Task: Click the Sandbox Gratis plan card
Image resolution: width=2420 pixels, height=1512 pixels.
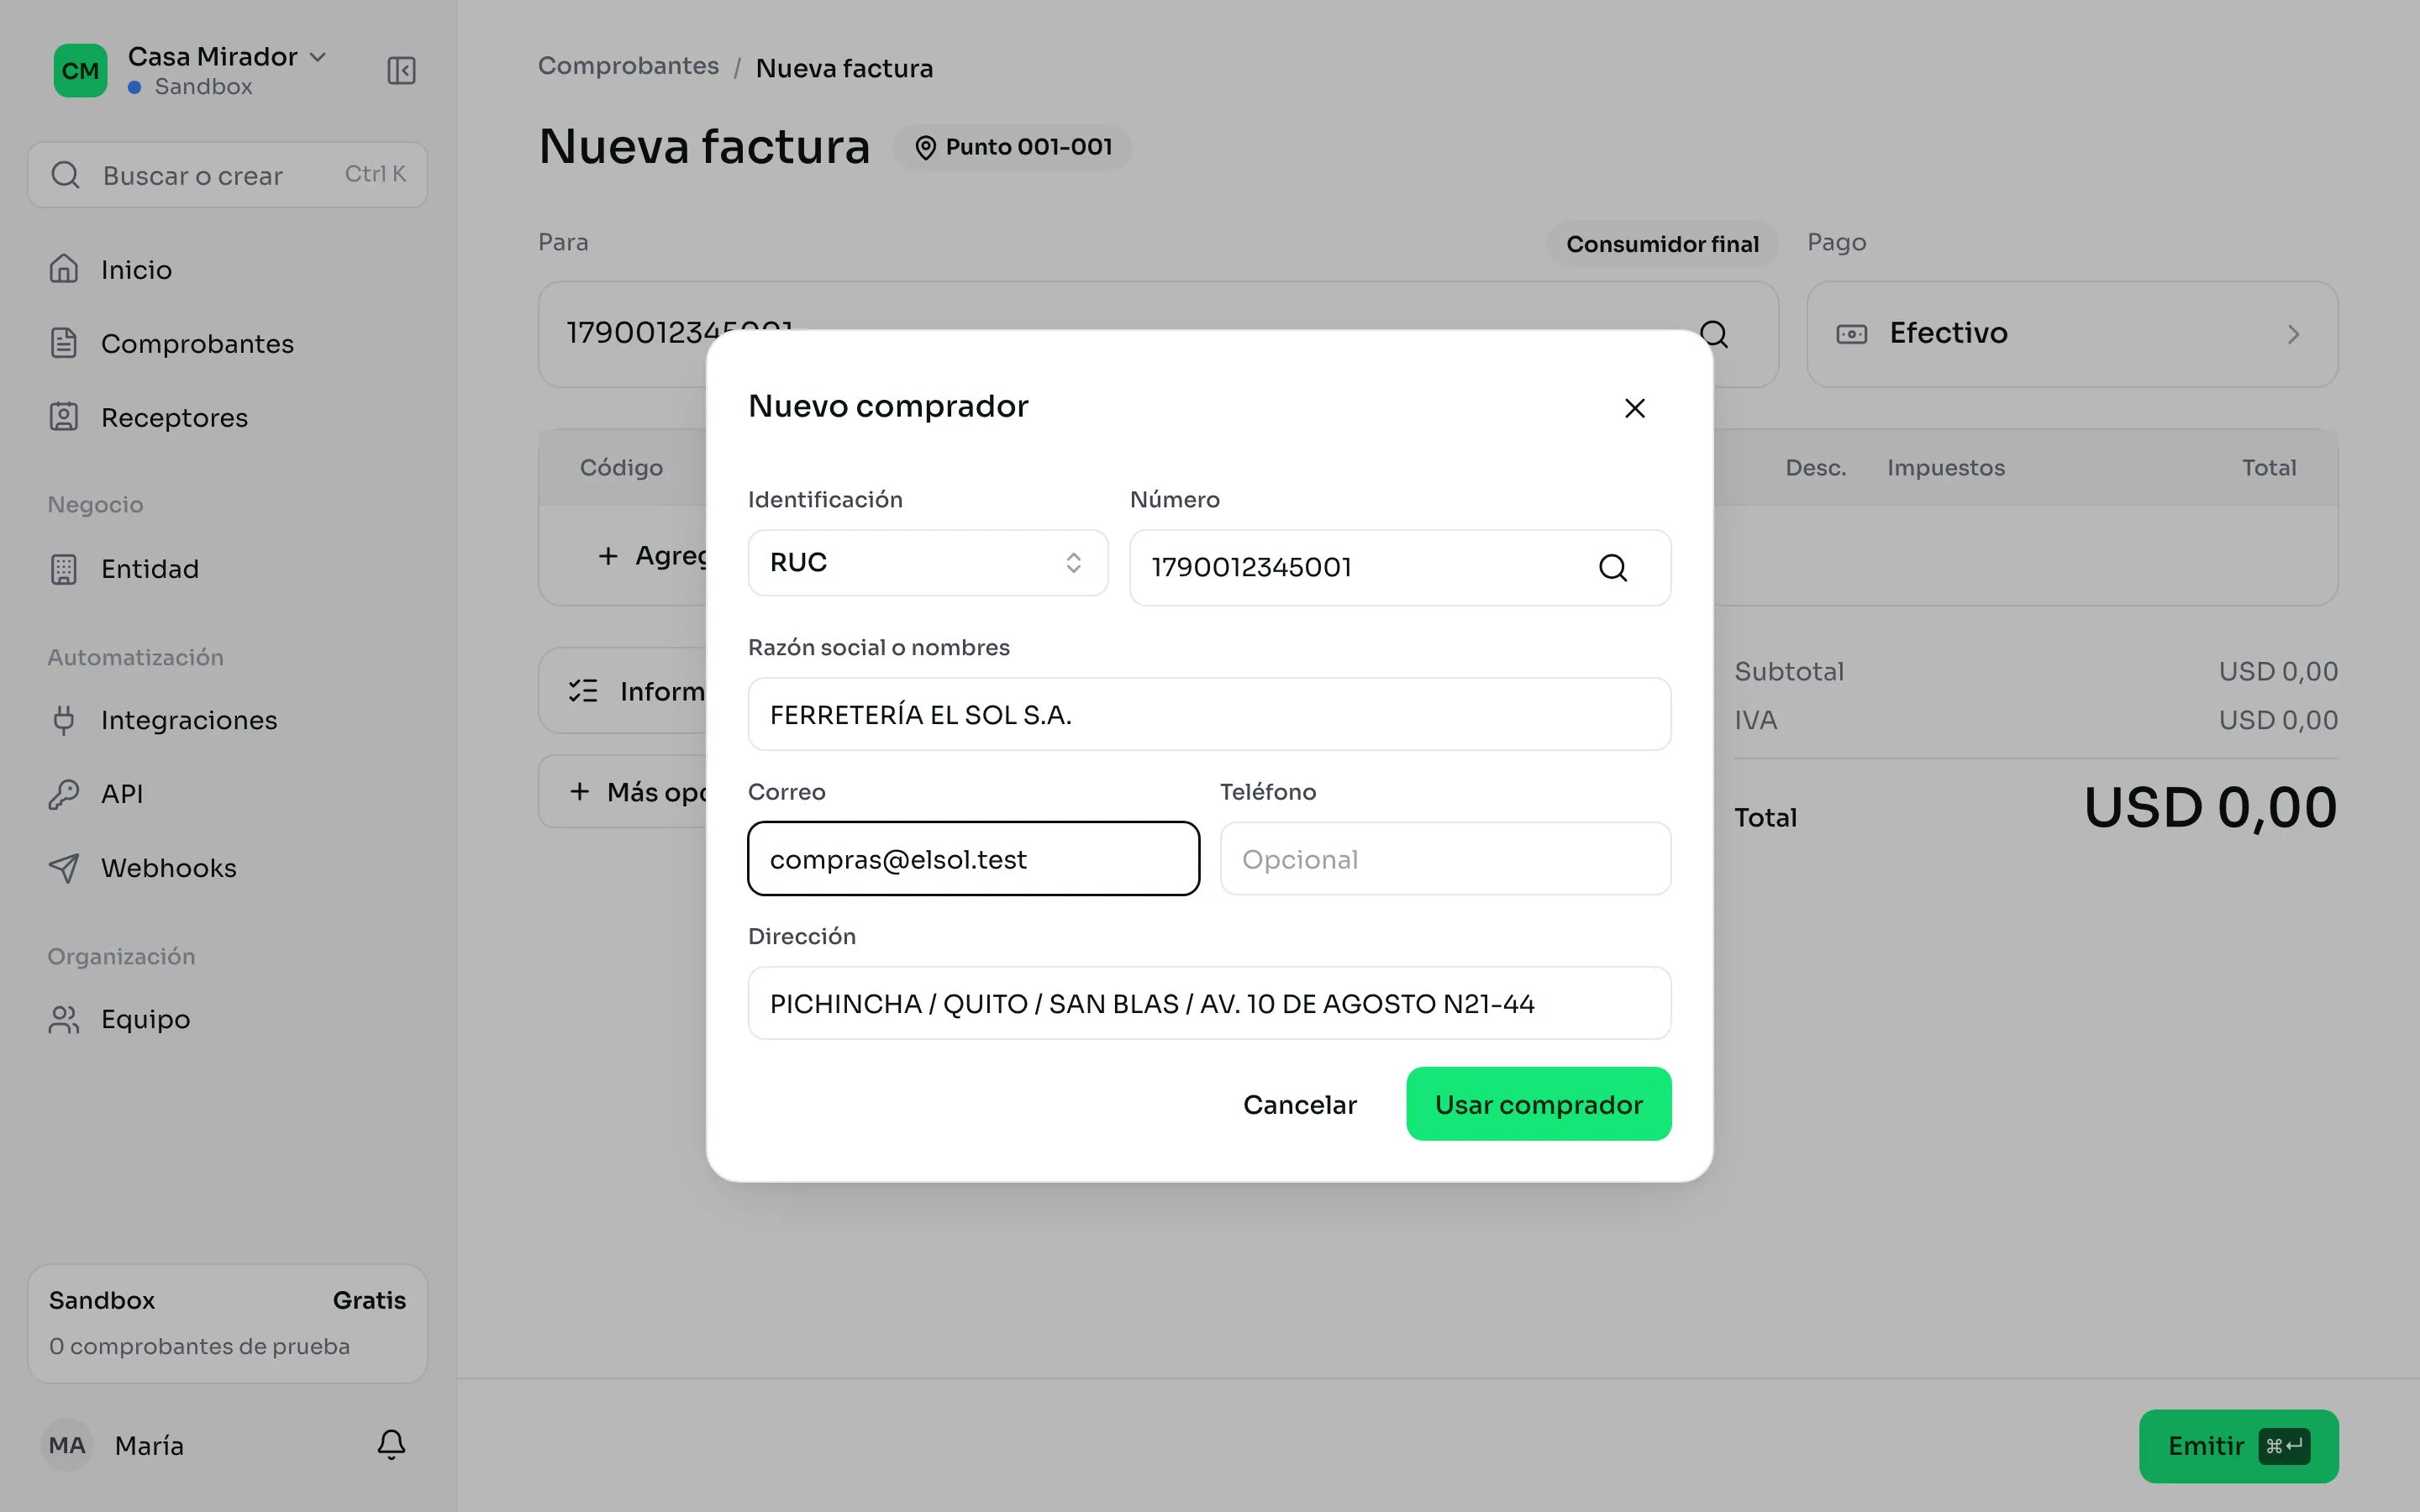Action: (x=228, y=1323)
